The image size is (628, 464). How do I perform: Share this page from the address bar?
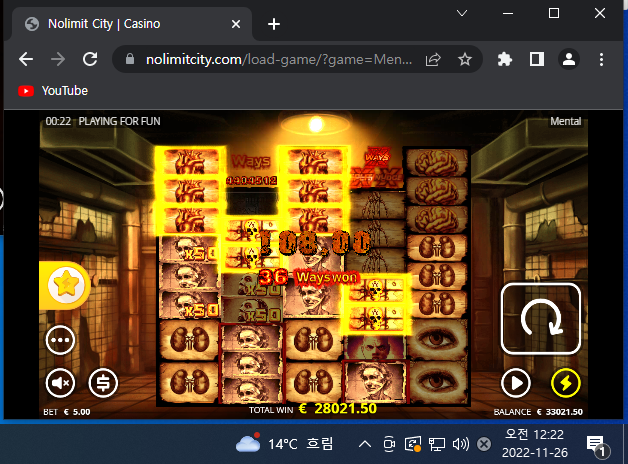coord(433,60)
